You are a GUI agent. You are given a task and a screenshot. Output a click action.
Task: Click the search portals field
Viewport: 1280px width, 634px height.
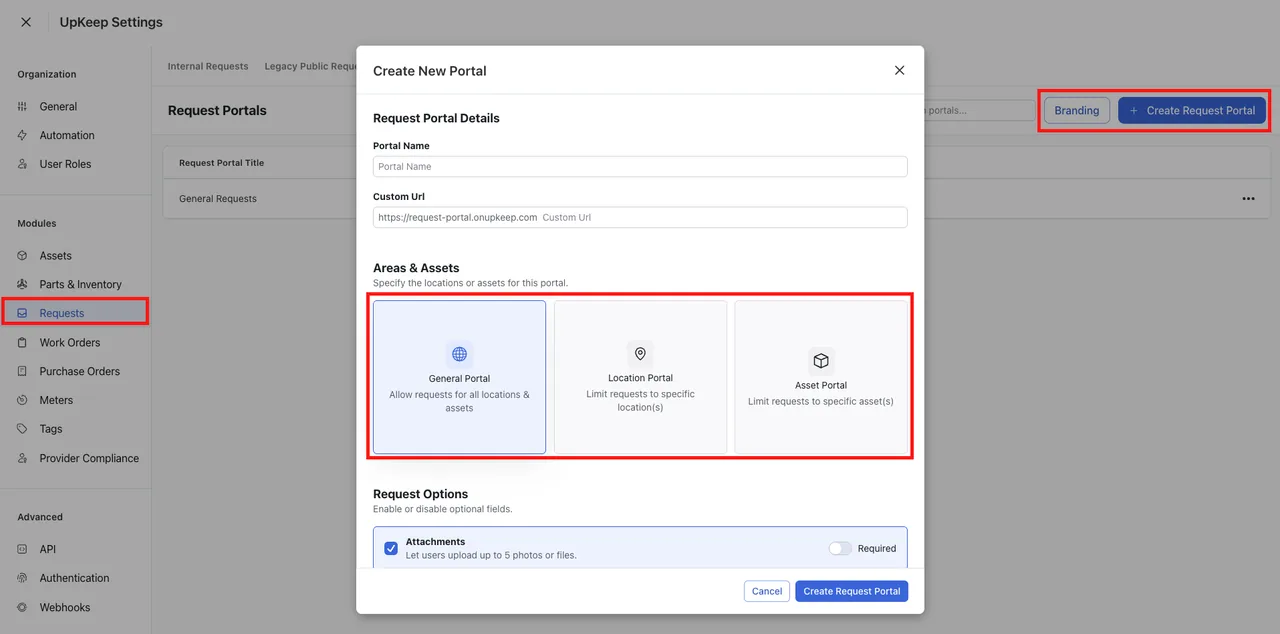pyautogui.click(x=979, y=110)
